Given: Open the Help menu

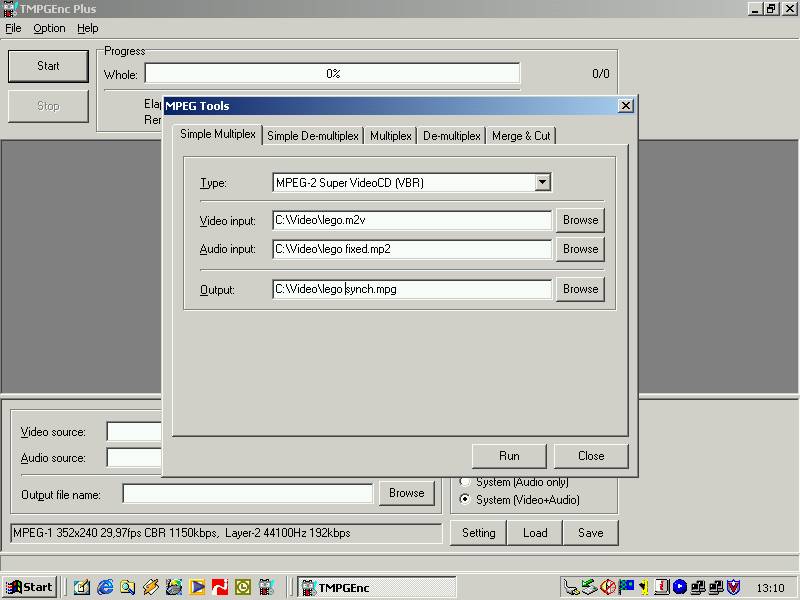Looking at the screenshot, I should (x=88, y=28).
